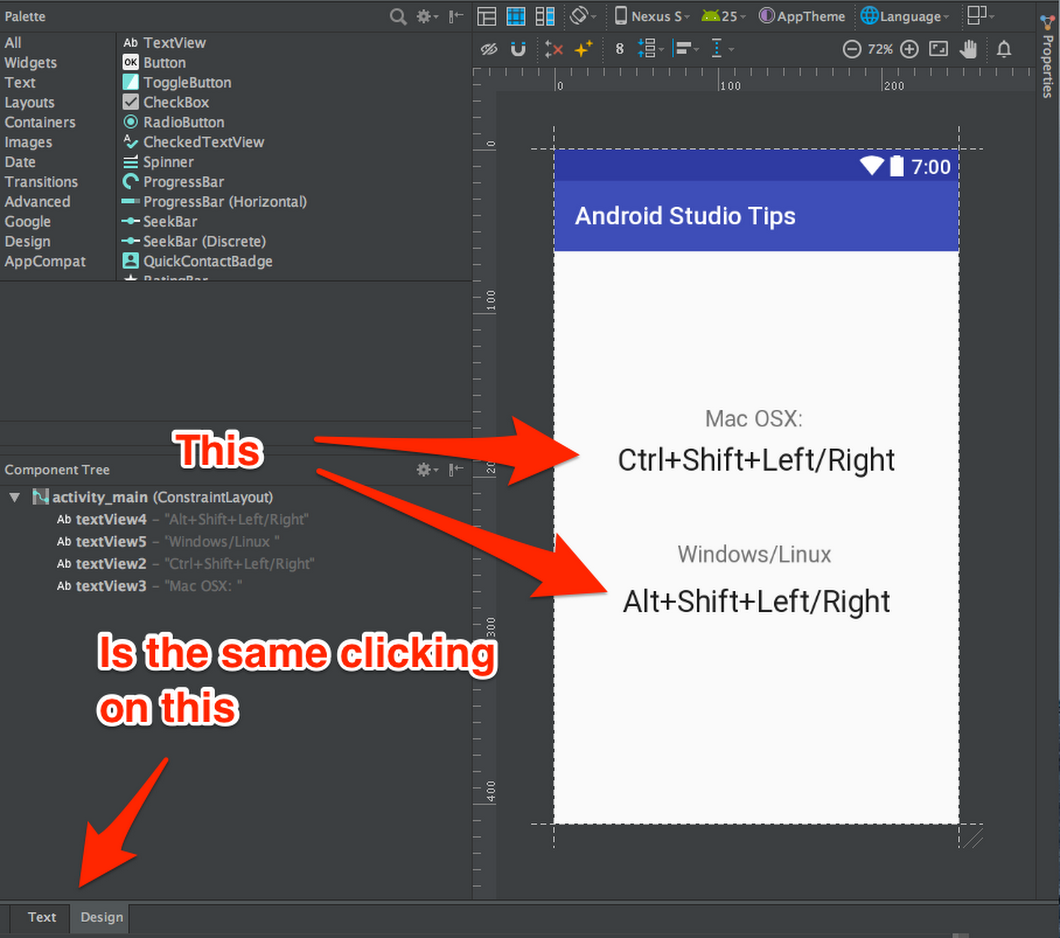The height and width of the screenshot is (938, 1060).
Task: Select Images palette category
Action: (28, 142)
